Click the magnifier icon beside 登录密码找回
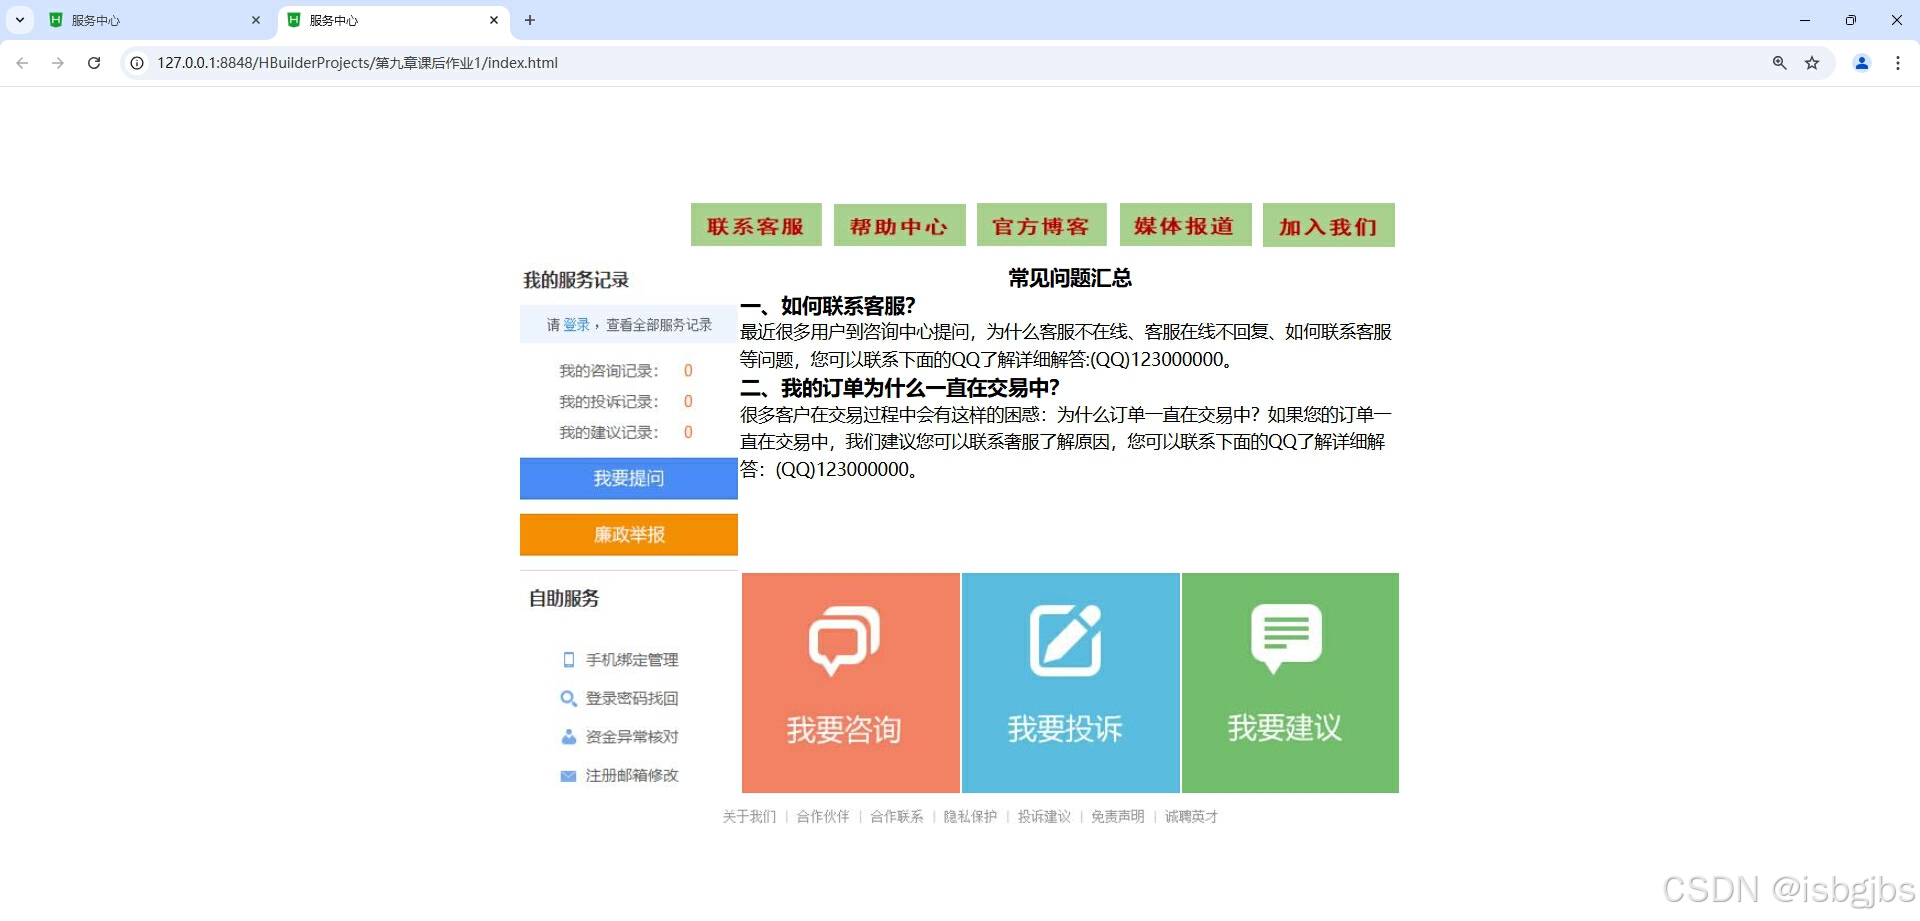 [x=568, y=698]
